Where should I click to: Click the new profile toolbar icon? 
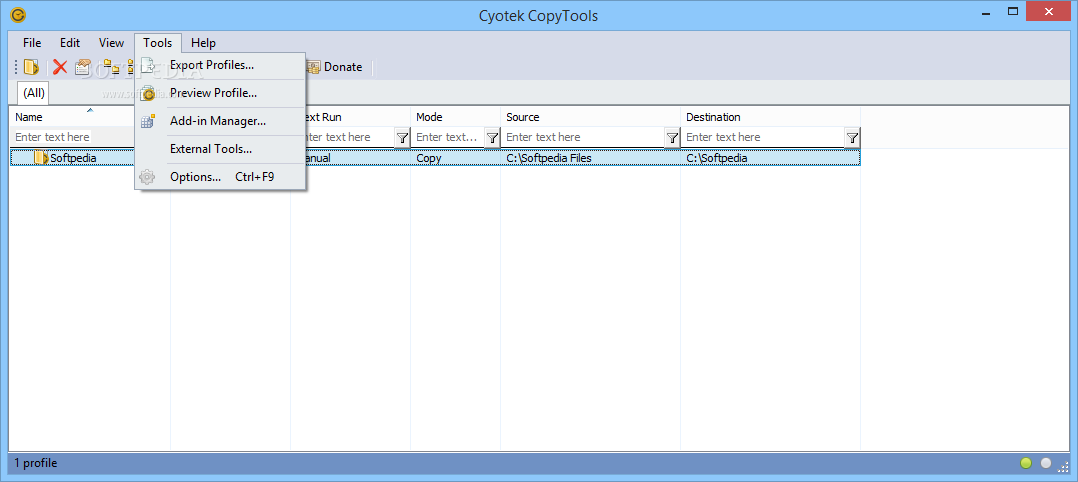coord(31,67)
